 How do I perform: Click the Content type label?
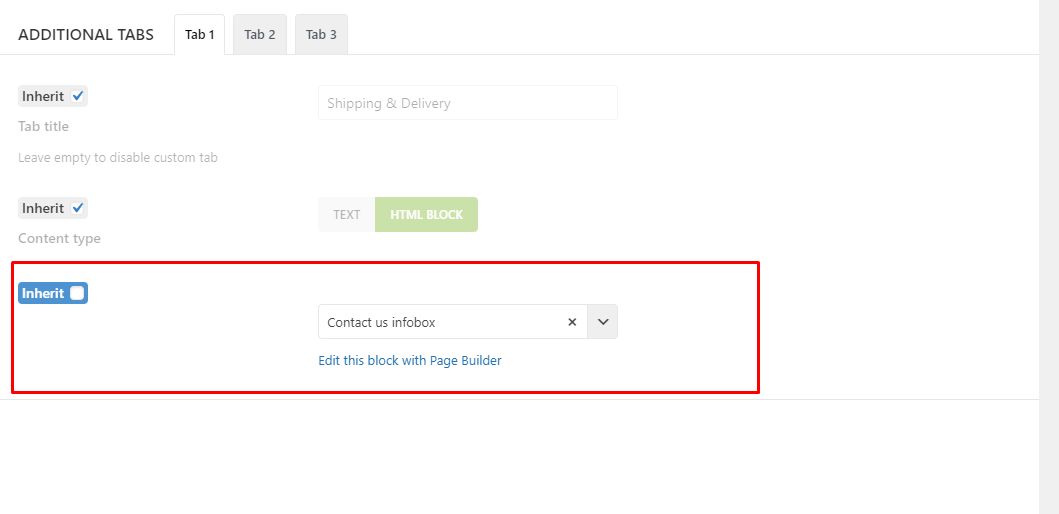[x=59, y=238]
